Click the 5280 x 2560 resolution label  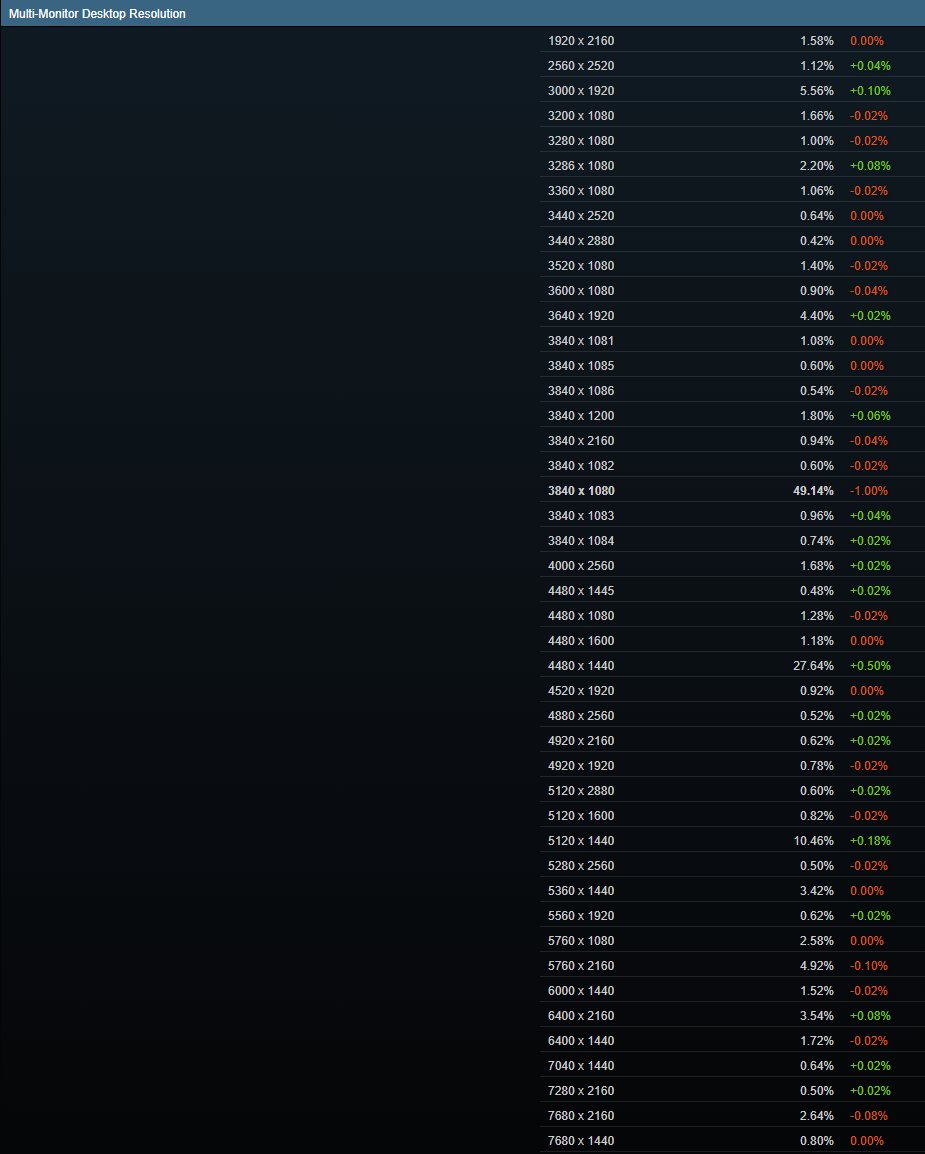pos(581,866)
